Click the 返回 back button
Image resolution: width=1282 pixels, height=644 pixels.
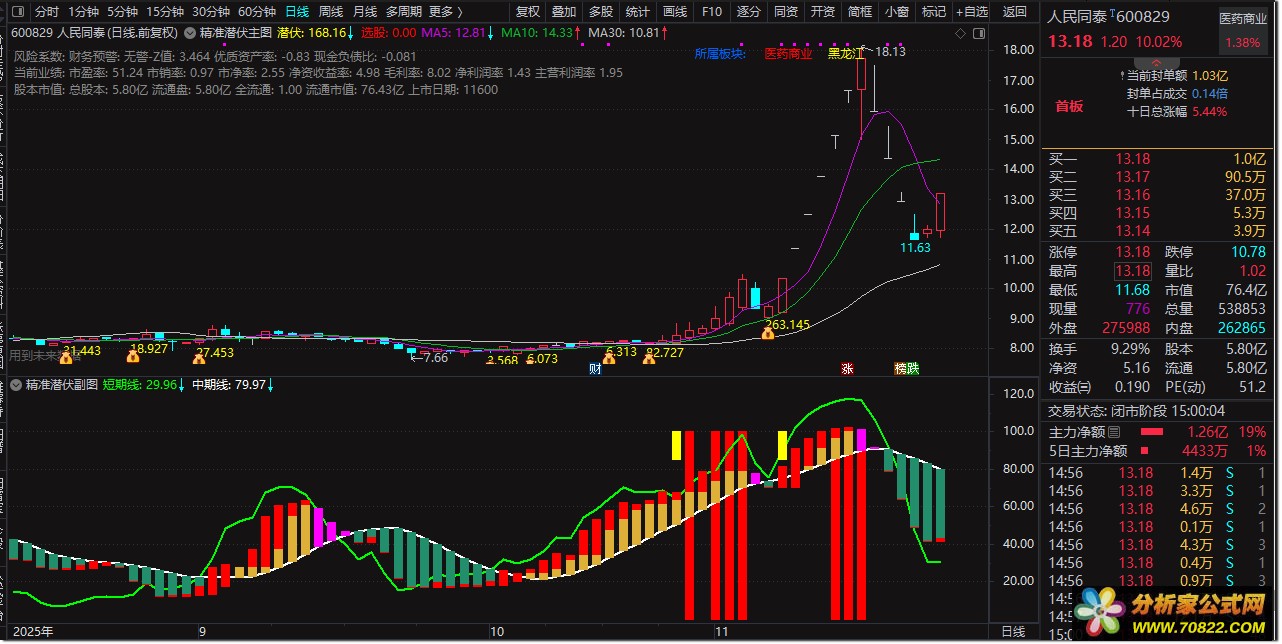[x=1014, y=12]
